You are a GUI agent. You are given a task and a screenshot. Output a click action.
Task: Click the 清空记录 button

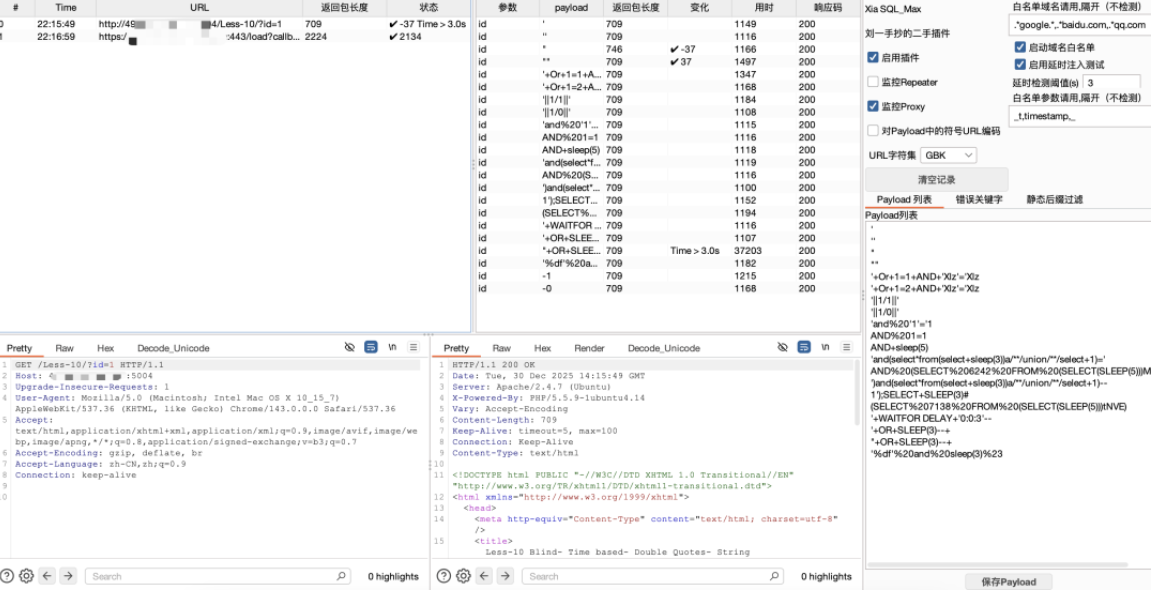936,180
